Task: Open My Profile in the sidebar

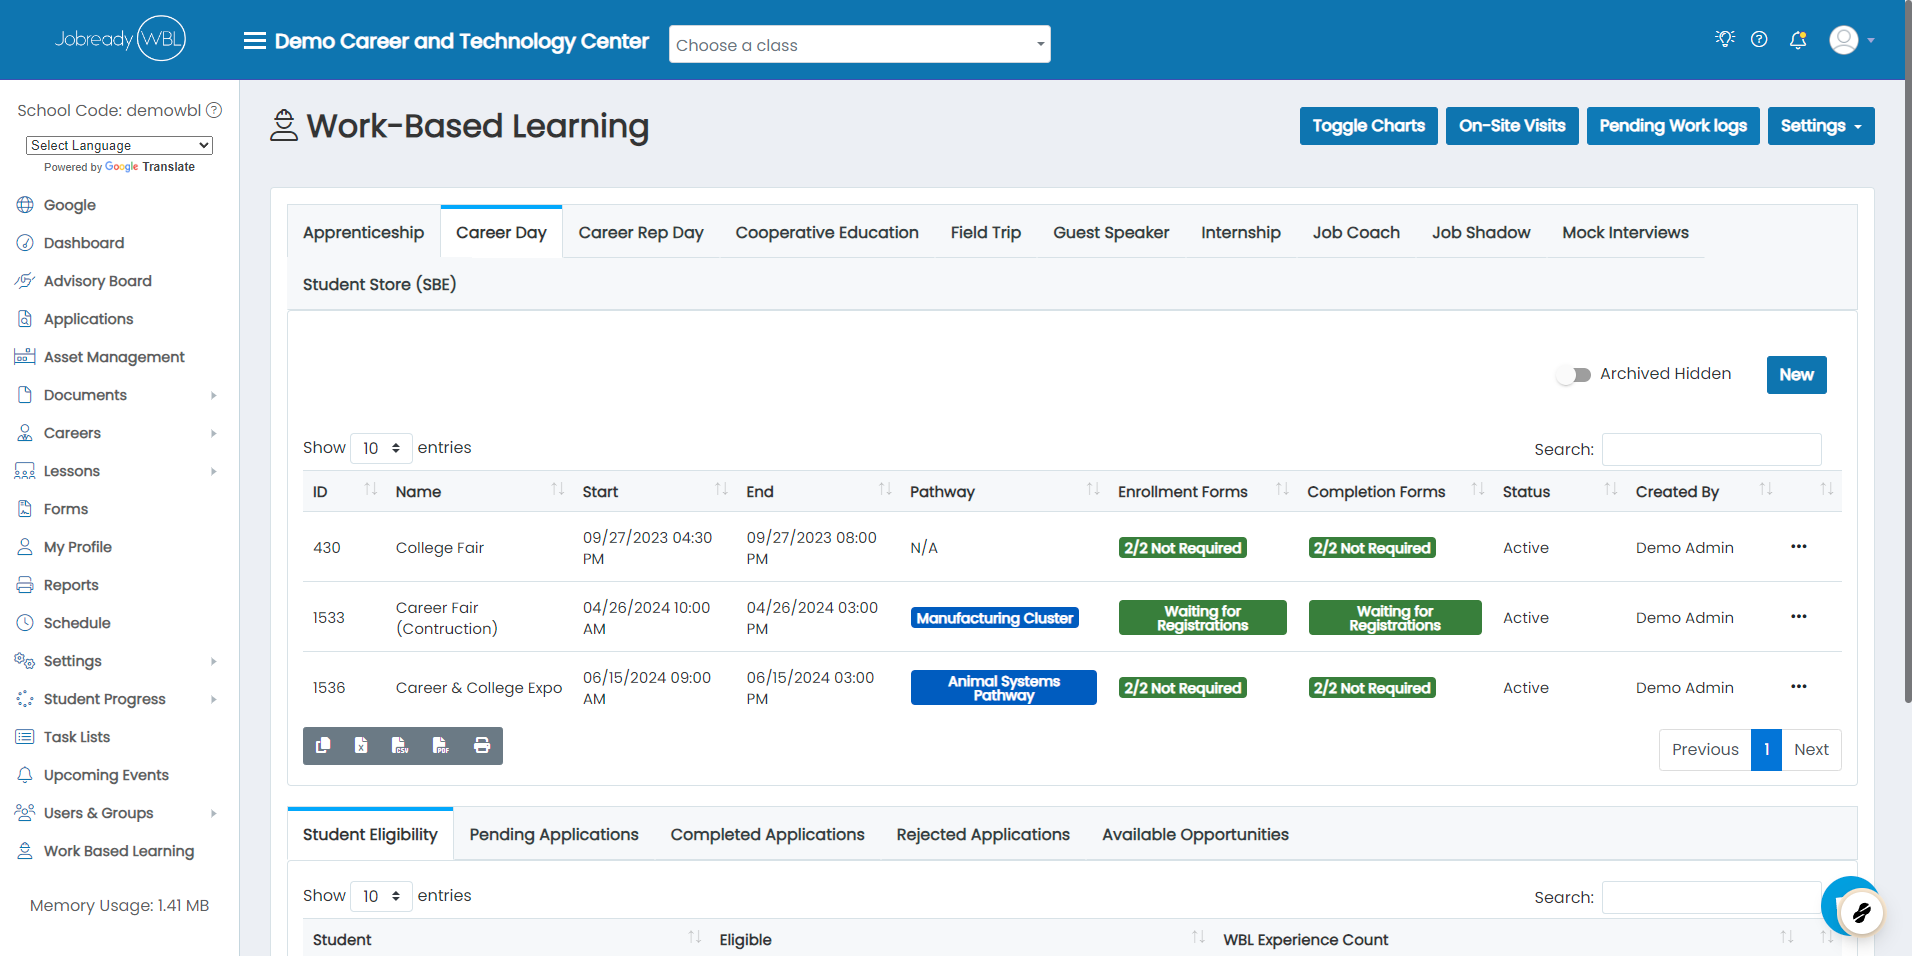Action: point(77,547)
